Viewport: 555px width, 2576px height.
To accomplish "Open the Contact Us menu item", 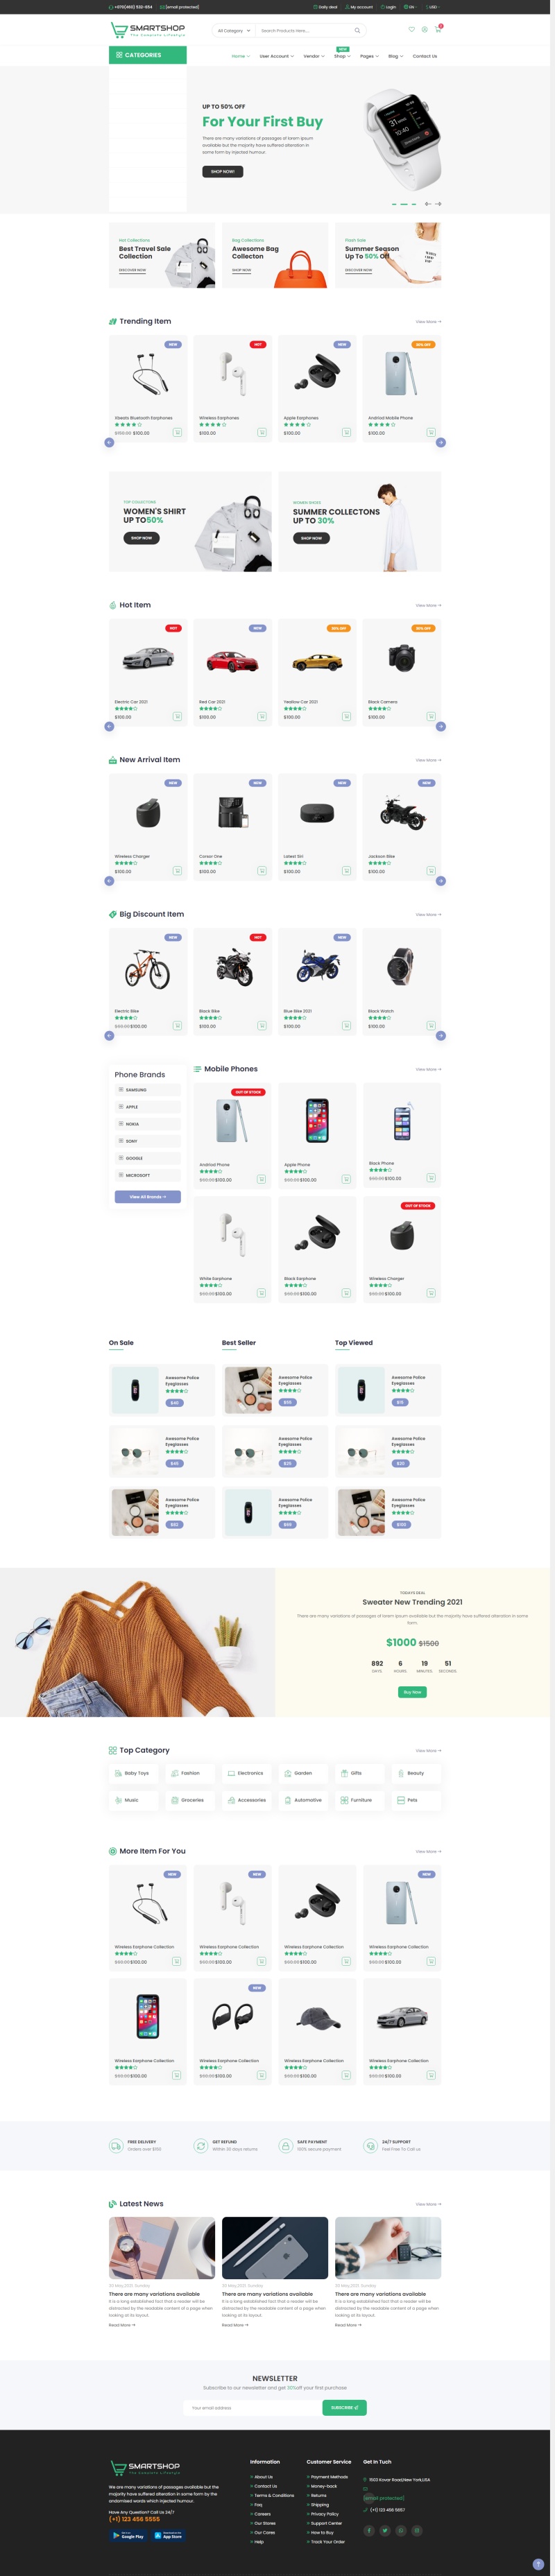I will click(x=425, y=56).
